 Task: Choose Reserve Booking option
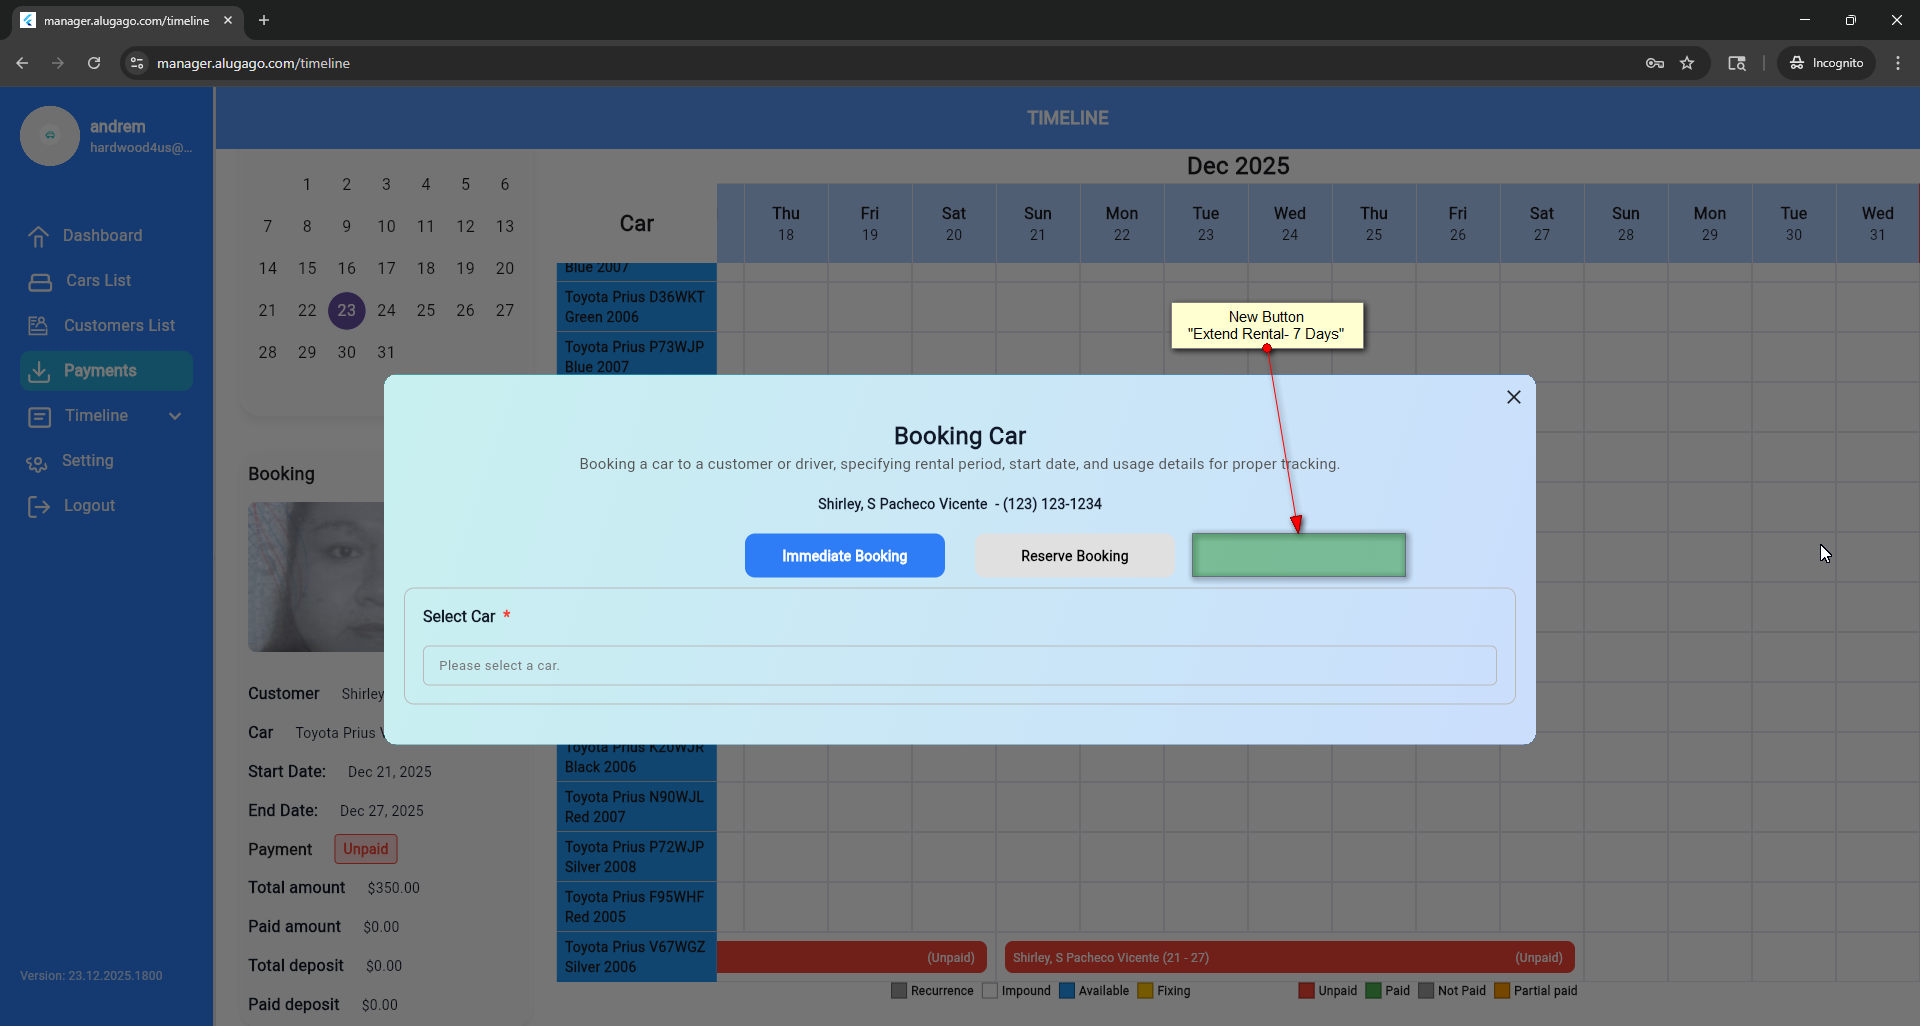click(1074, 555)
